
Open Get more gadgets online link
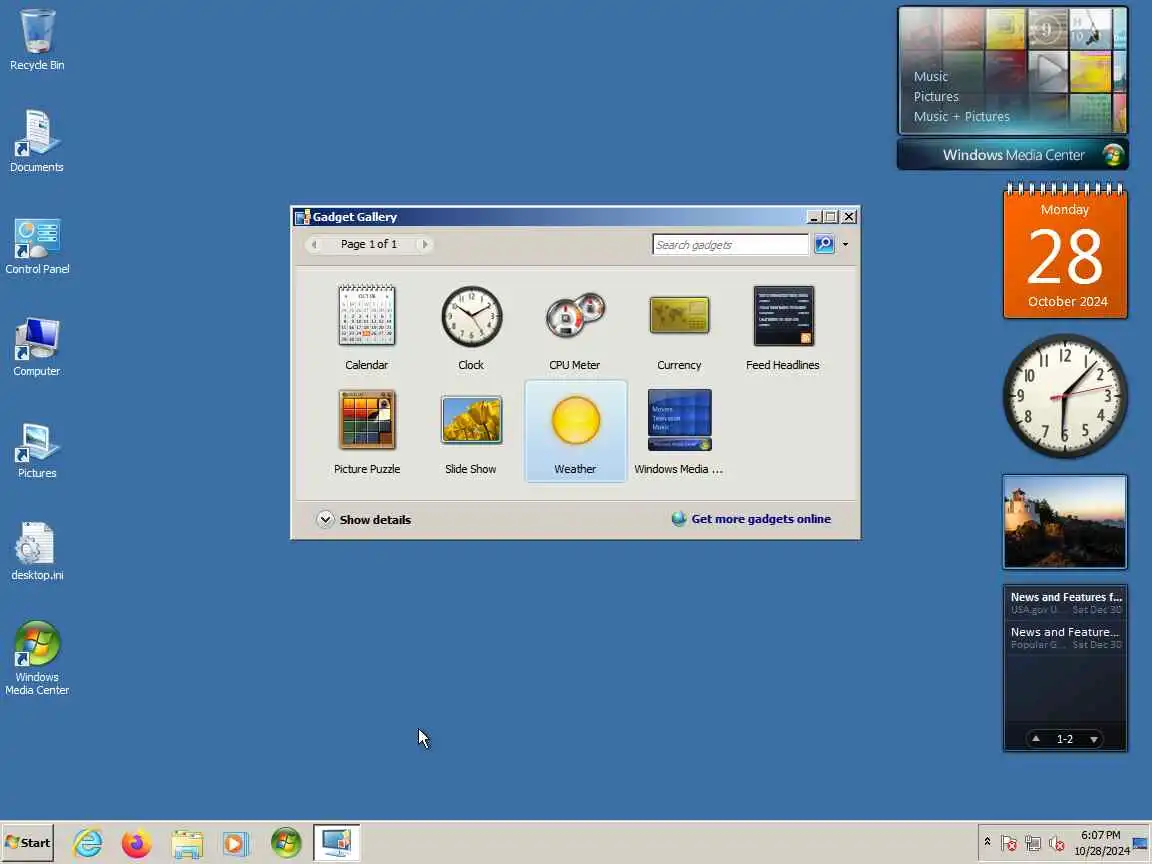coord(760,519)
